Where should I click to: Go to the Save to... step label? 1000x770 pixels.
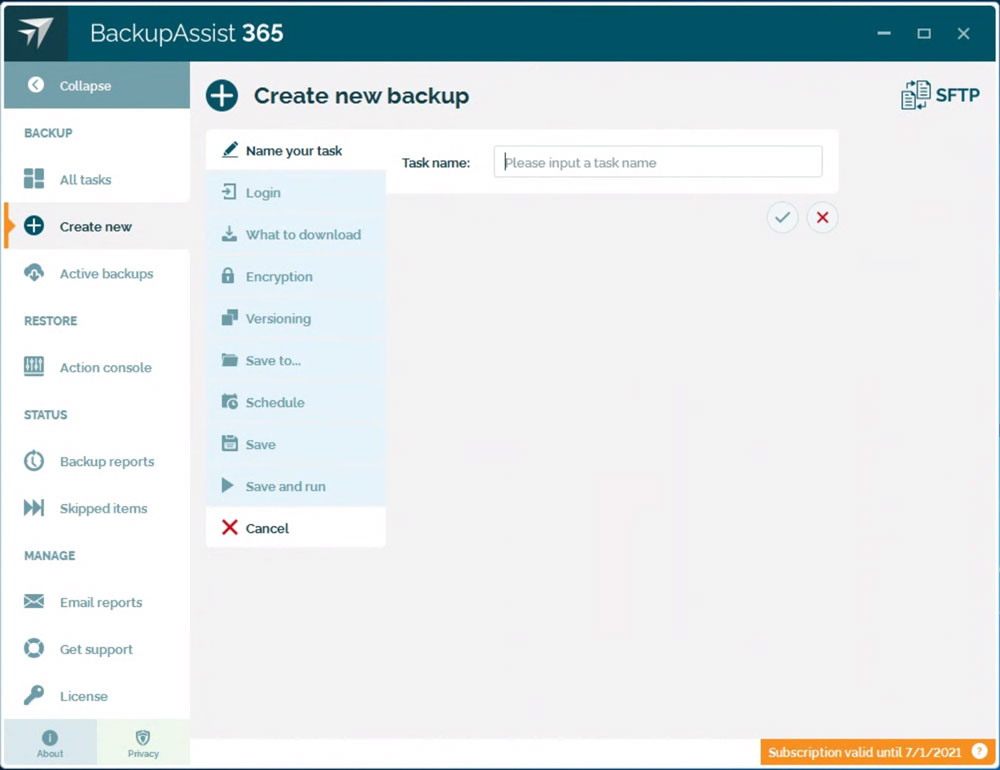(274, 360)
